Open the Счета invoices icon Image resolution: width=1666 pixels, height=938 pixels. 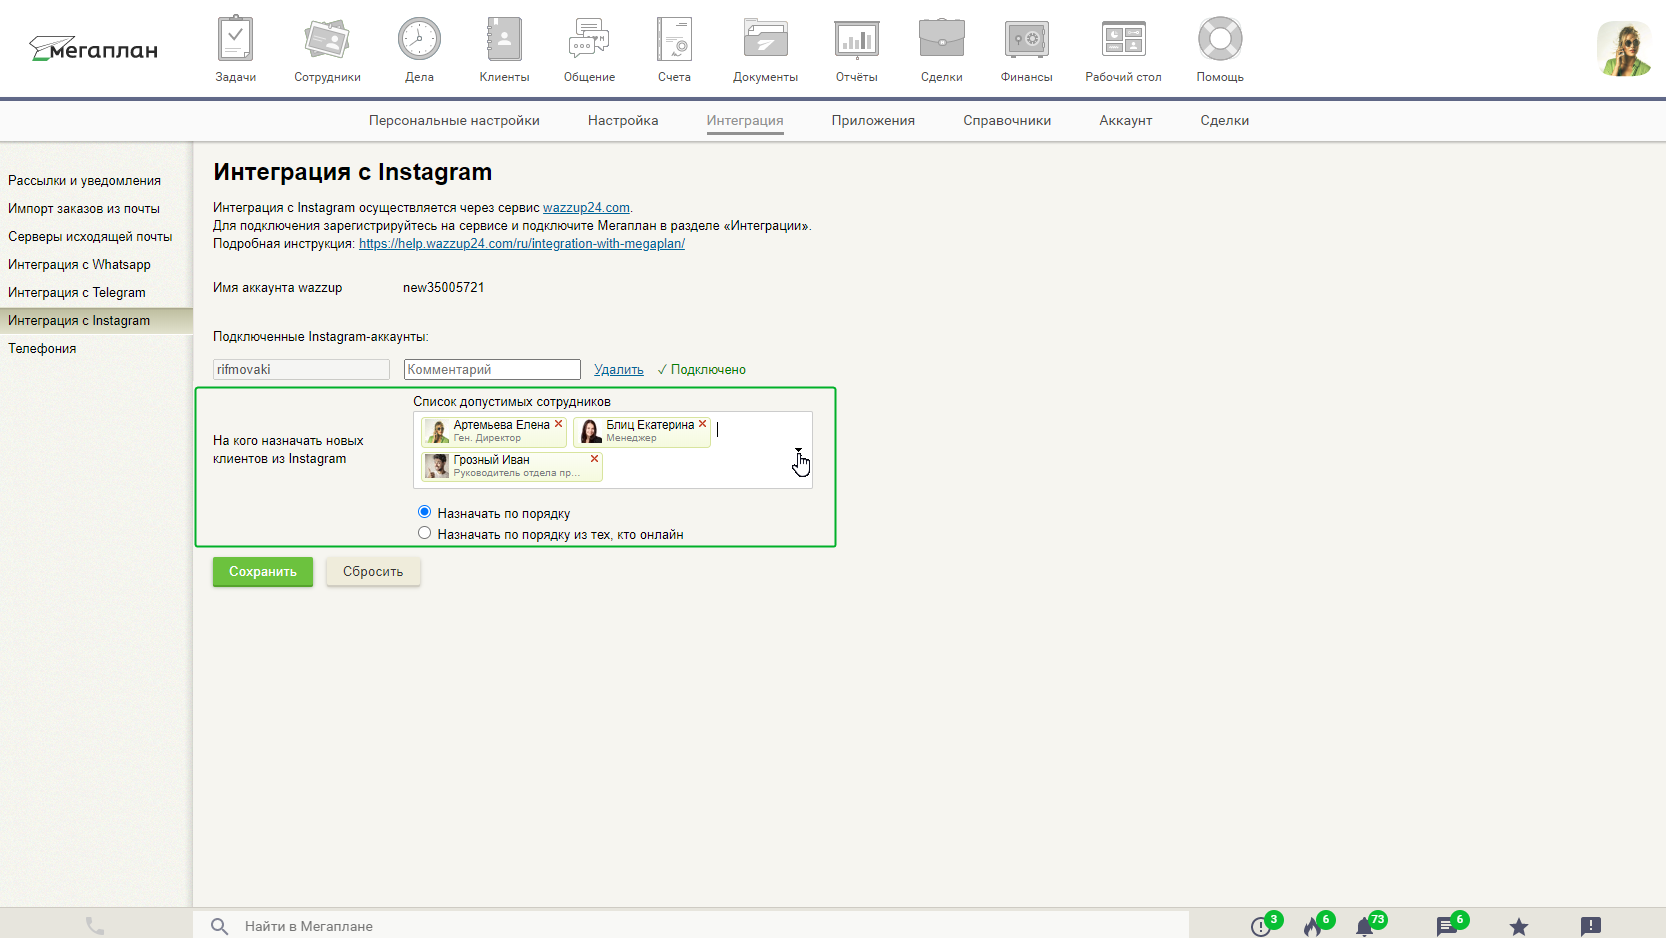tap(674, 40)
